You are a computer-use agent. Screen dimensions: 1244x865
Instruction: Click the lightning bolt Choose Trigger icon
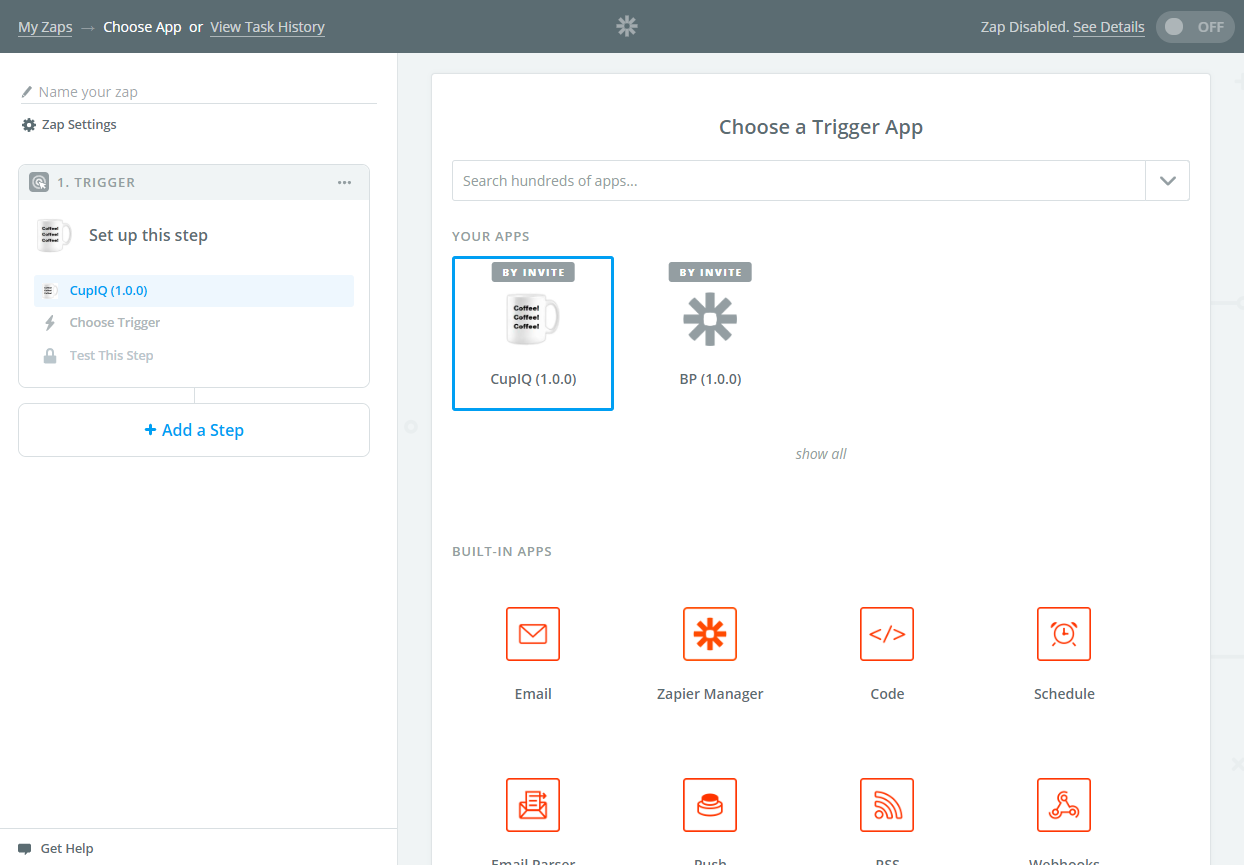pyautogui.click(x=50, y=323)
